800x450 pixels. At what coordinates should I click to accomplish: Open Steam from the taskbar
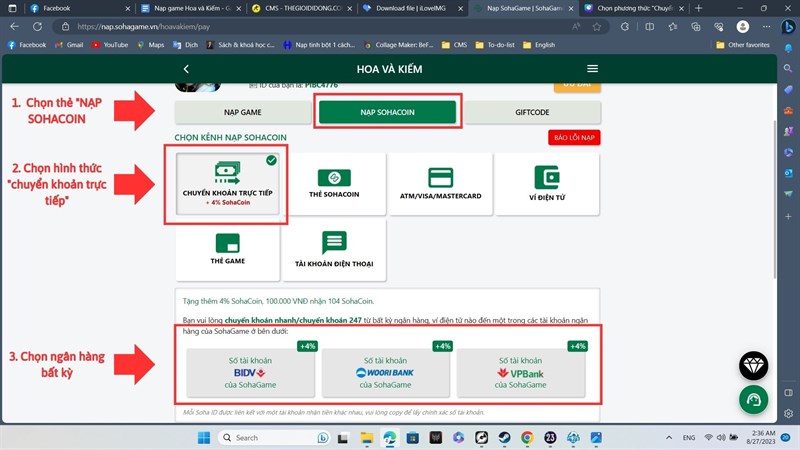click(504, 438)
